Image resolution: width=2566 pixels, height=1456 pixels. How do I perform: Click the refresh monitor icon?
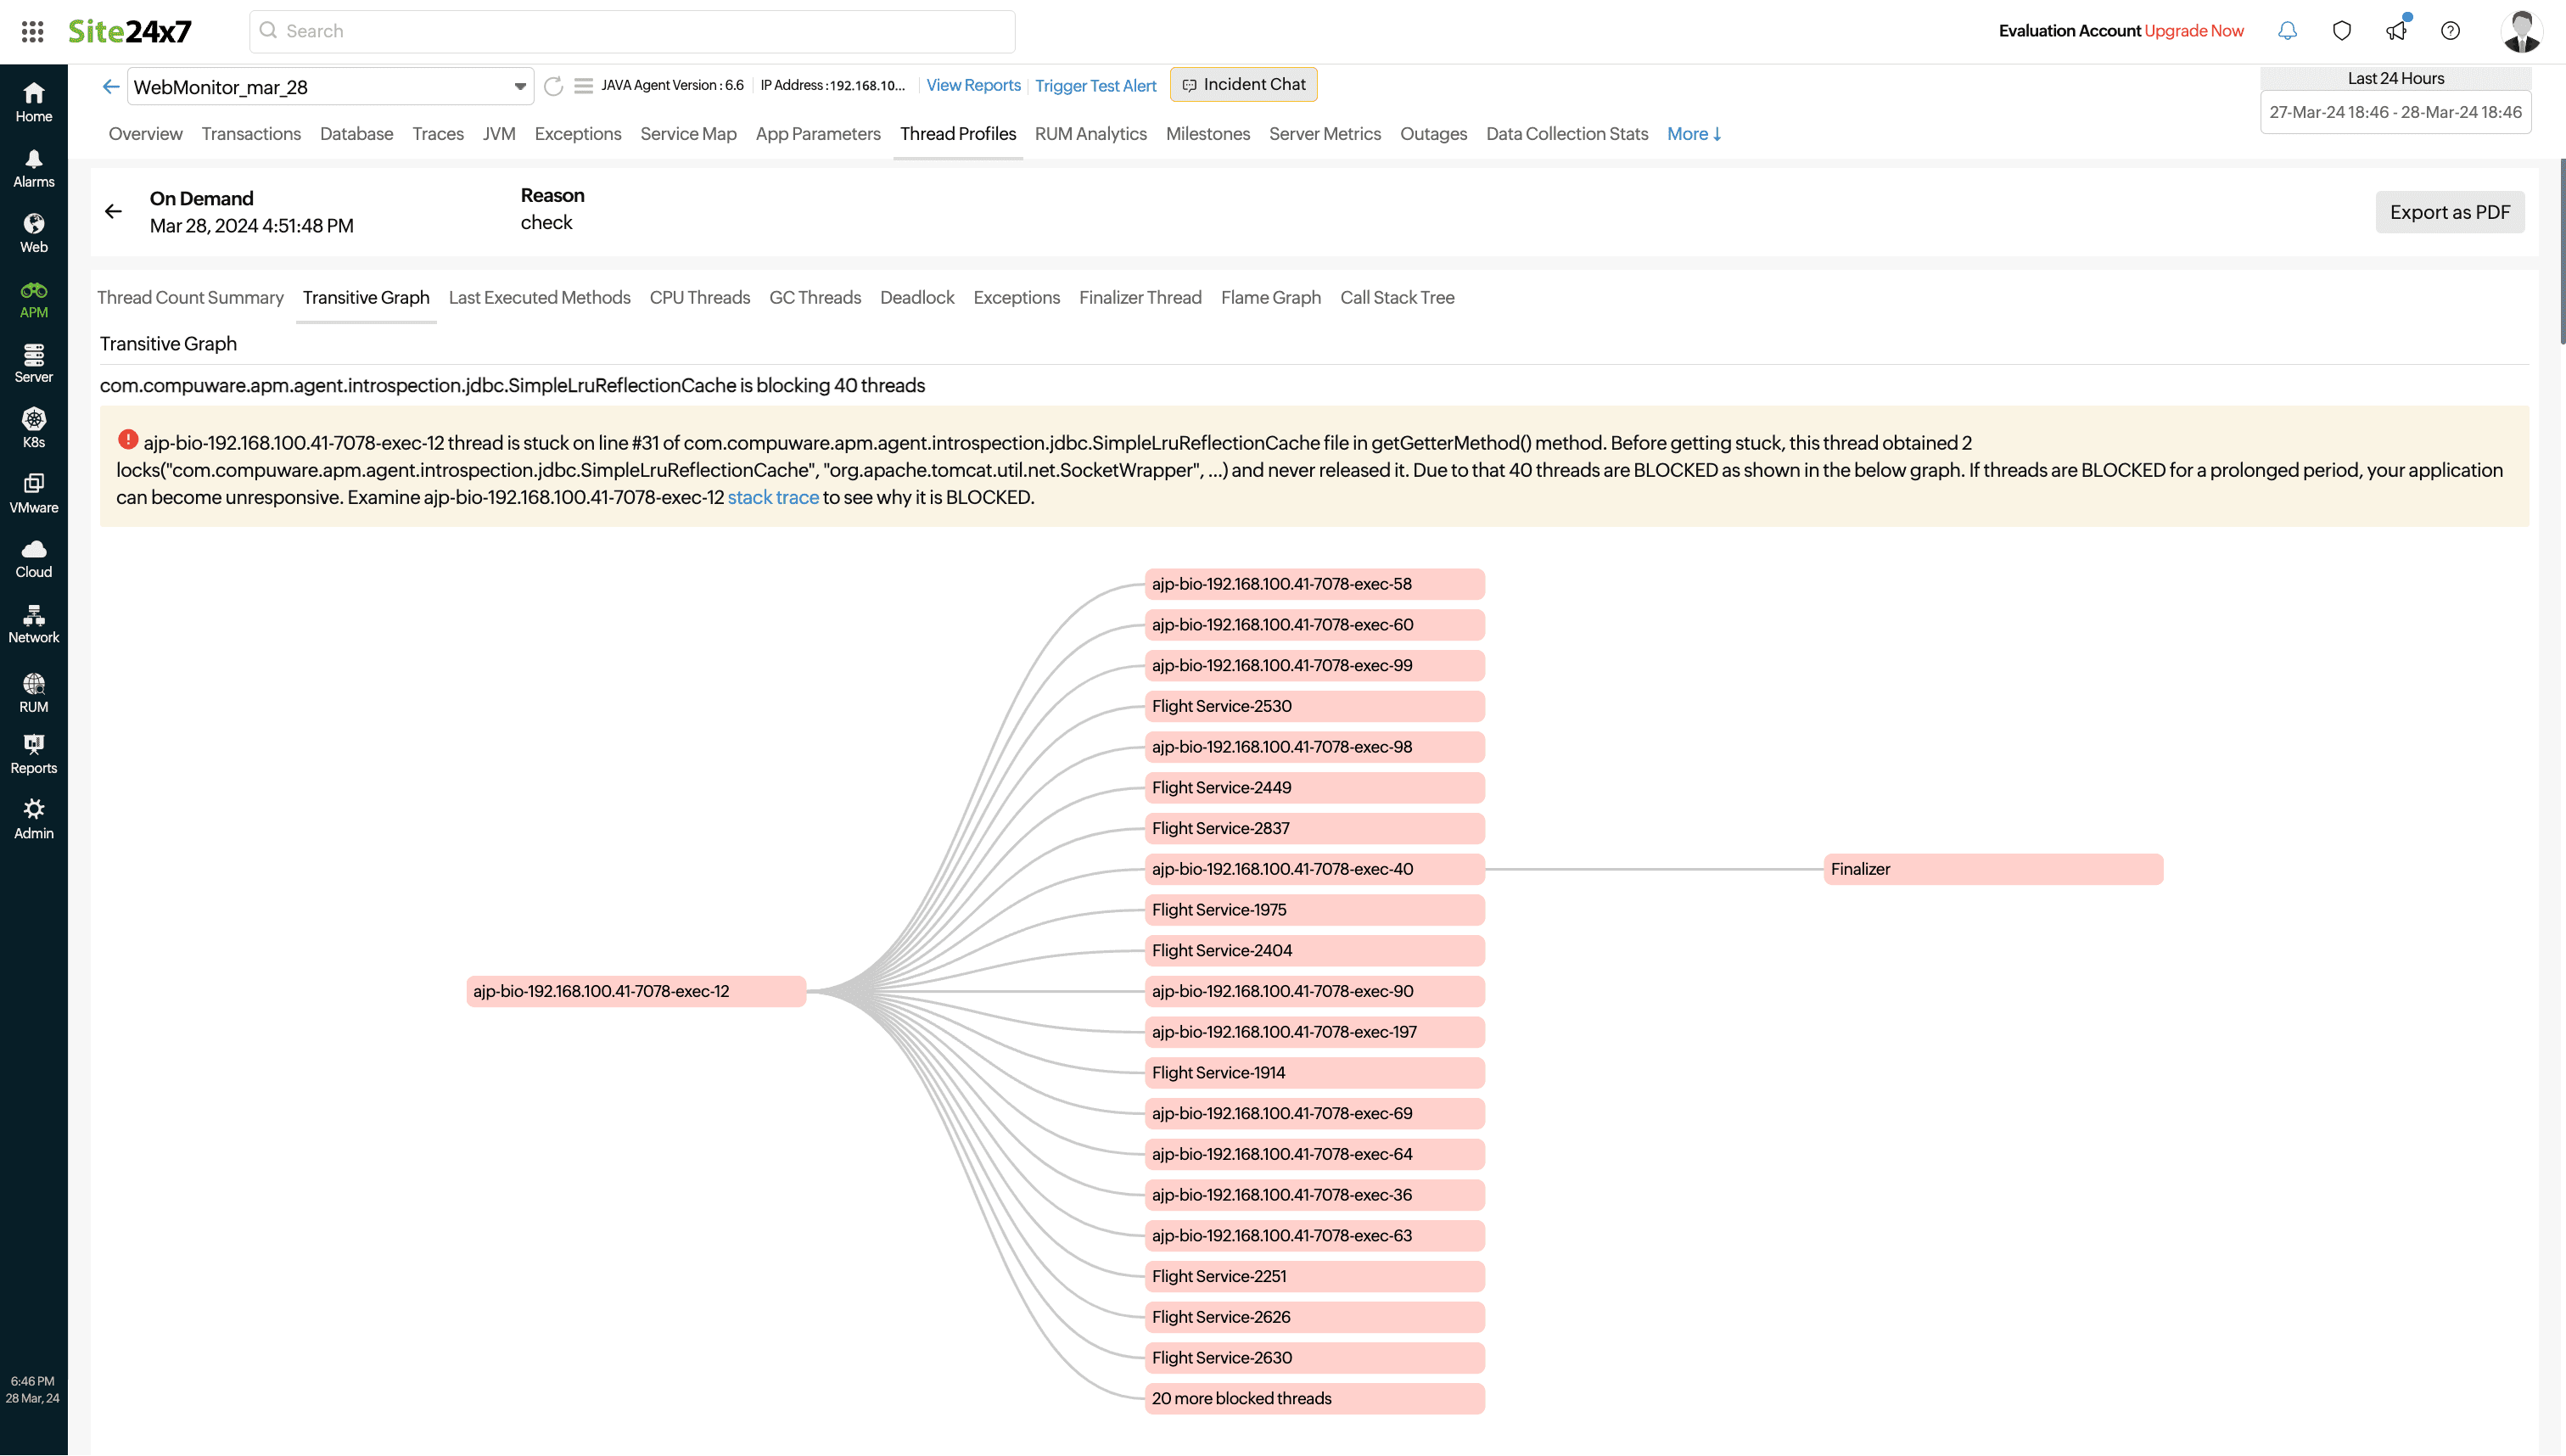point(553,86)
